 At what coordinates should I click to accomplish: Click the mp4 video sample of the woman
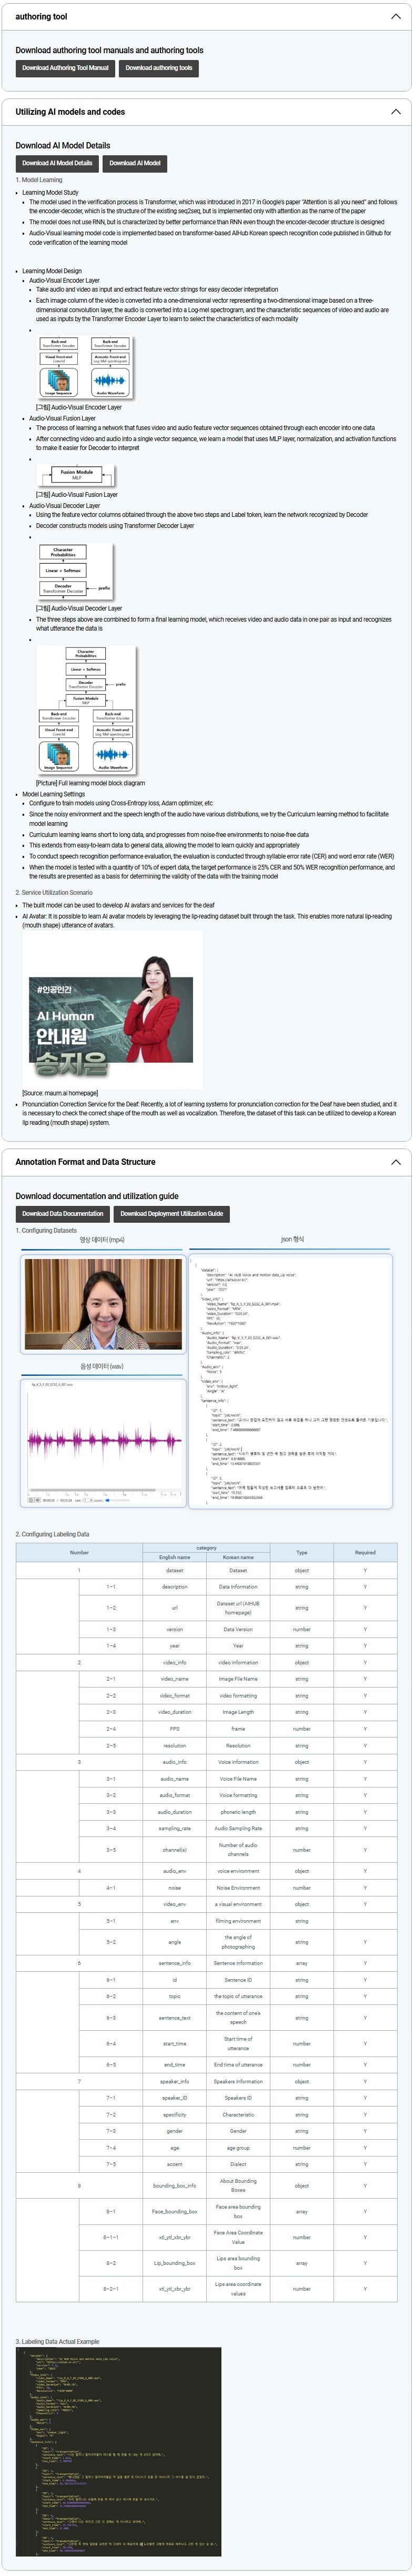(103, 1303)
